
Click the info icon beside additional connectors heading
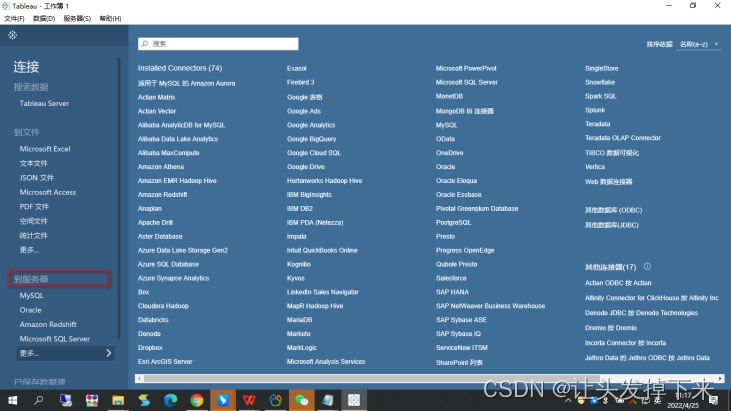(647, 267)
